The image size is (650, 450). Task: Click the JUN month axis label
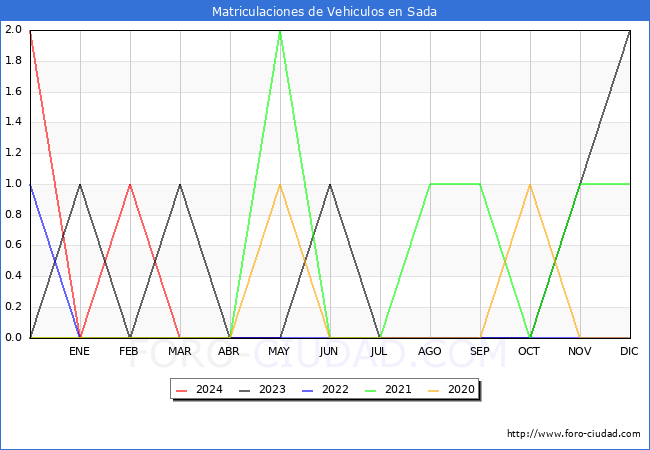click(x=329, y=351)
